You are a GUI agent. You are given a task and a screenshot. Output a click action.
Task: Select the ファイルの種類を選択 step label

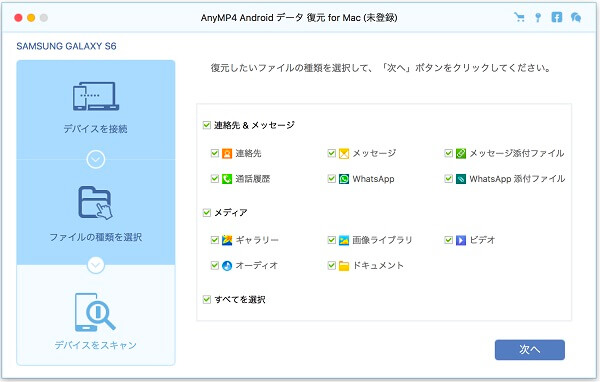[95, 237]
